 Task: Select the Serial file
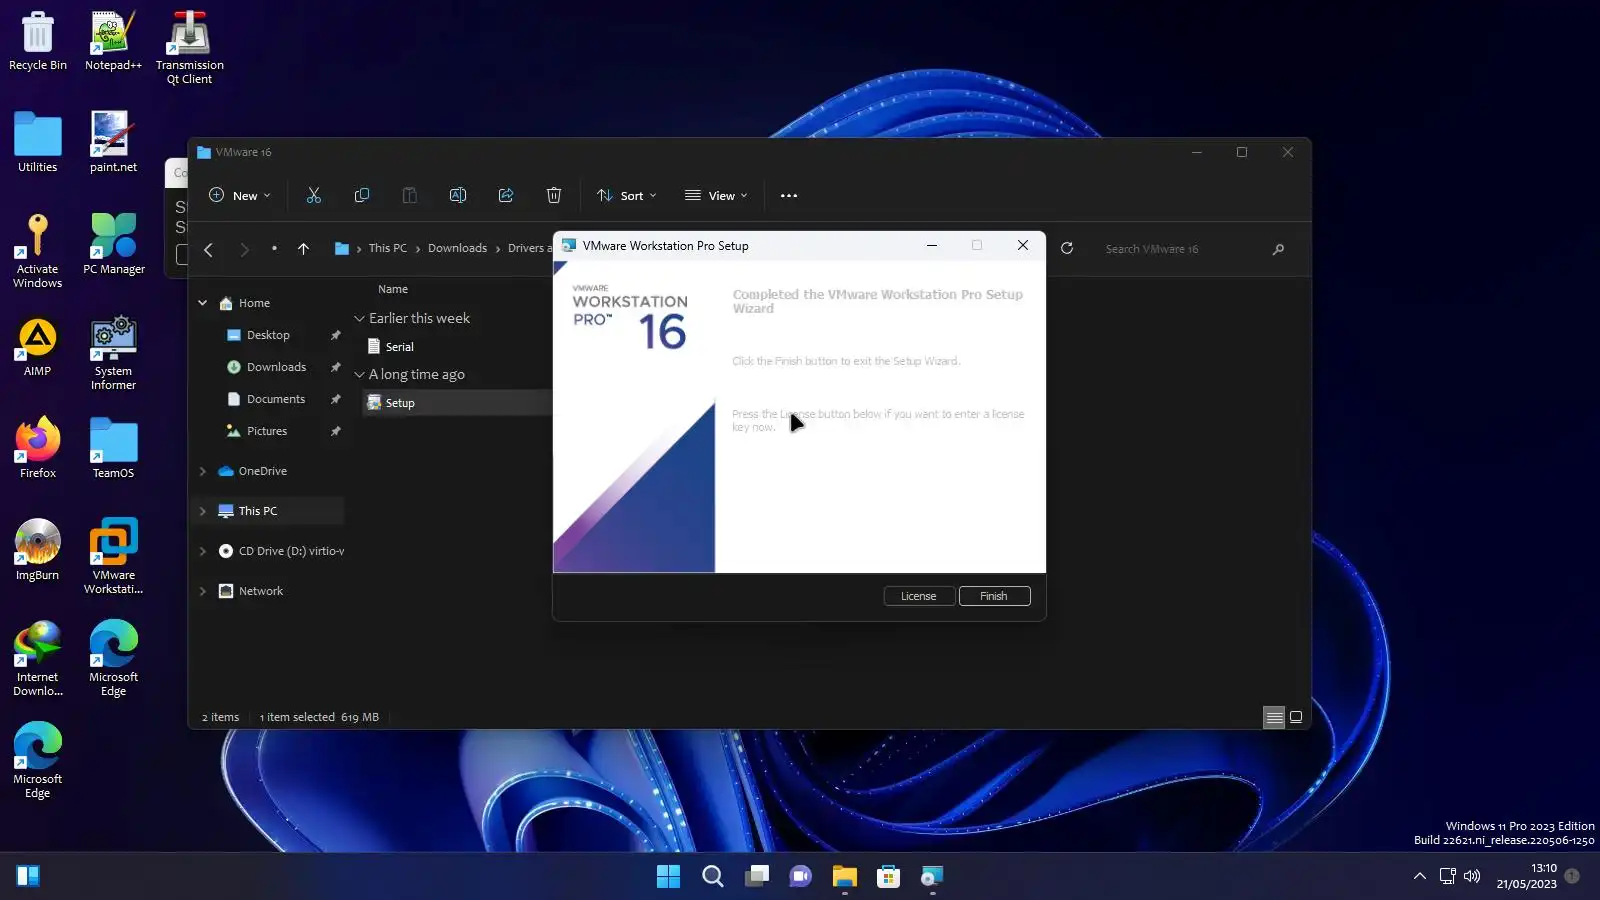click(400, 347)
